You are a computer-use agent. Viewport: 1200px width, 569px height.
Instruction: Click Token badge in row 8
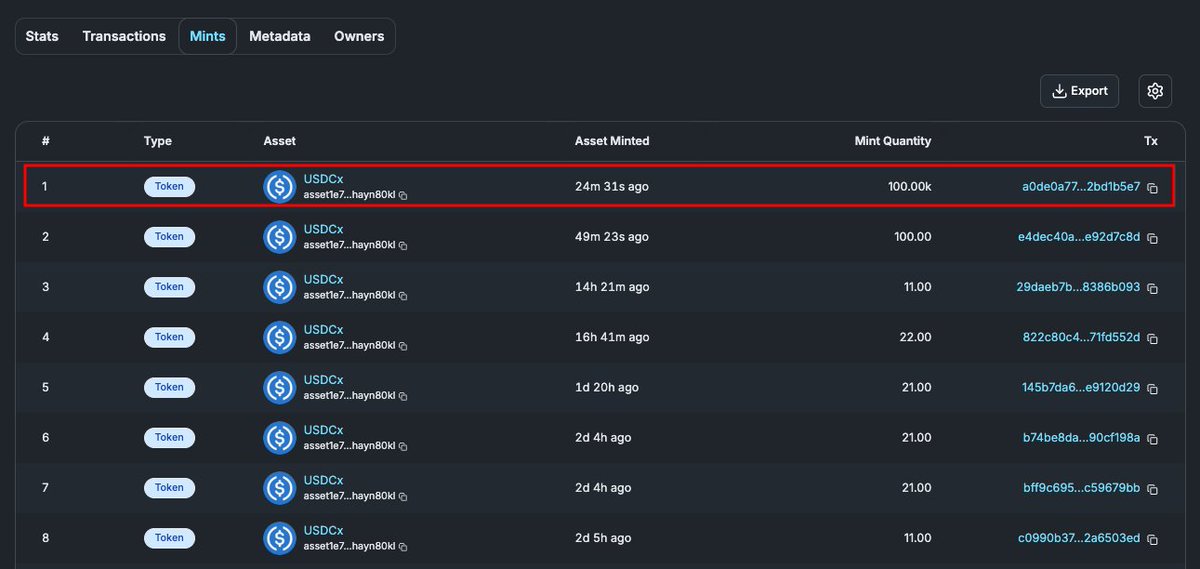[x=169, y=538]
